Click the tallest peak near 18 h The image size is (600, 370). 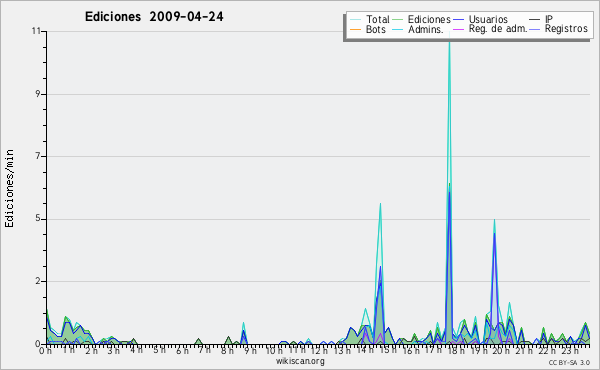tap(449, 38)
